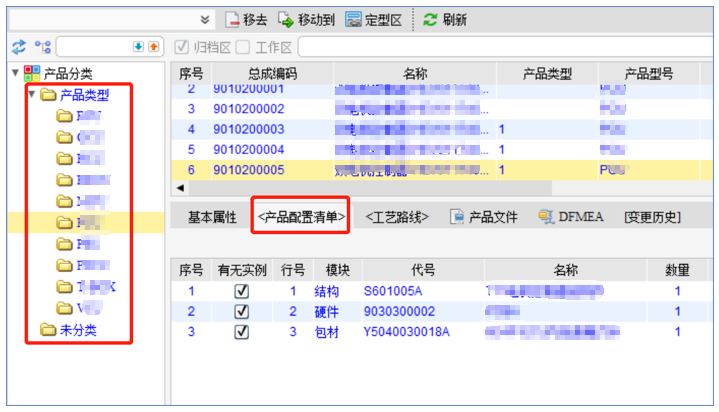Select the row with code 9010200003
Screen dimensions: 719x412
[249, 129]
